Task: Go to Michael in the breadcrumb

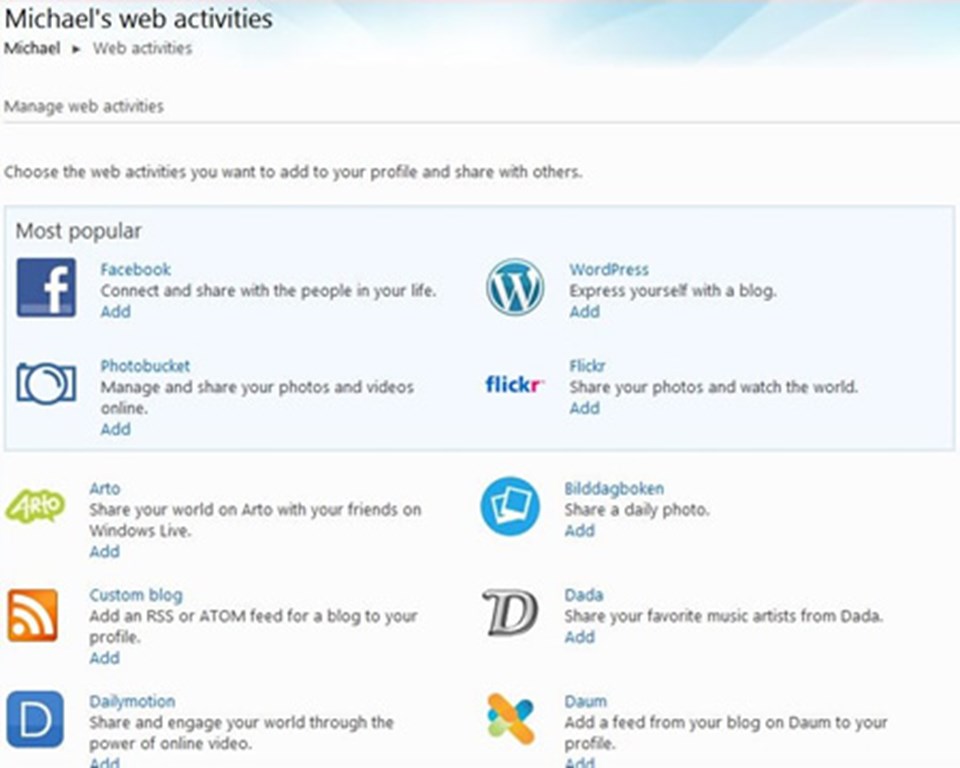Action: pos(32,48)
